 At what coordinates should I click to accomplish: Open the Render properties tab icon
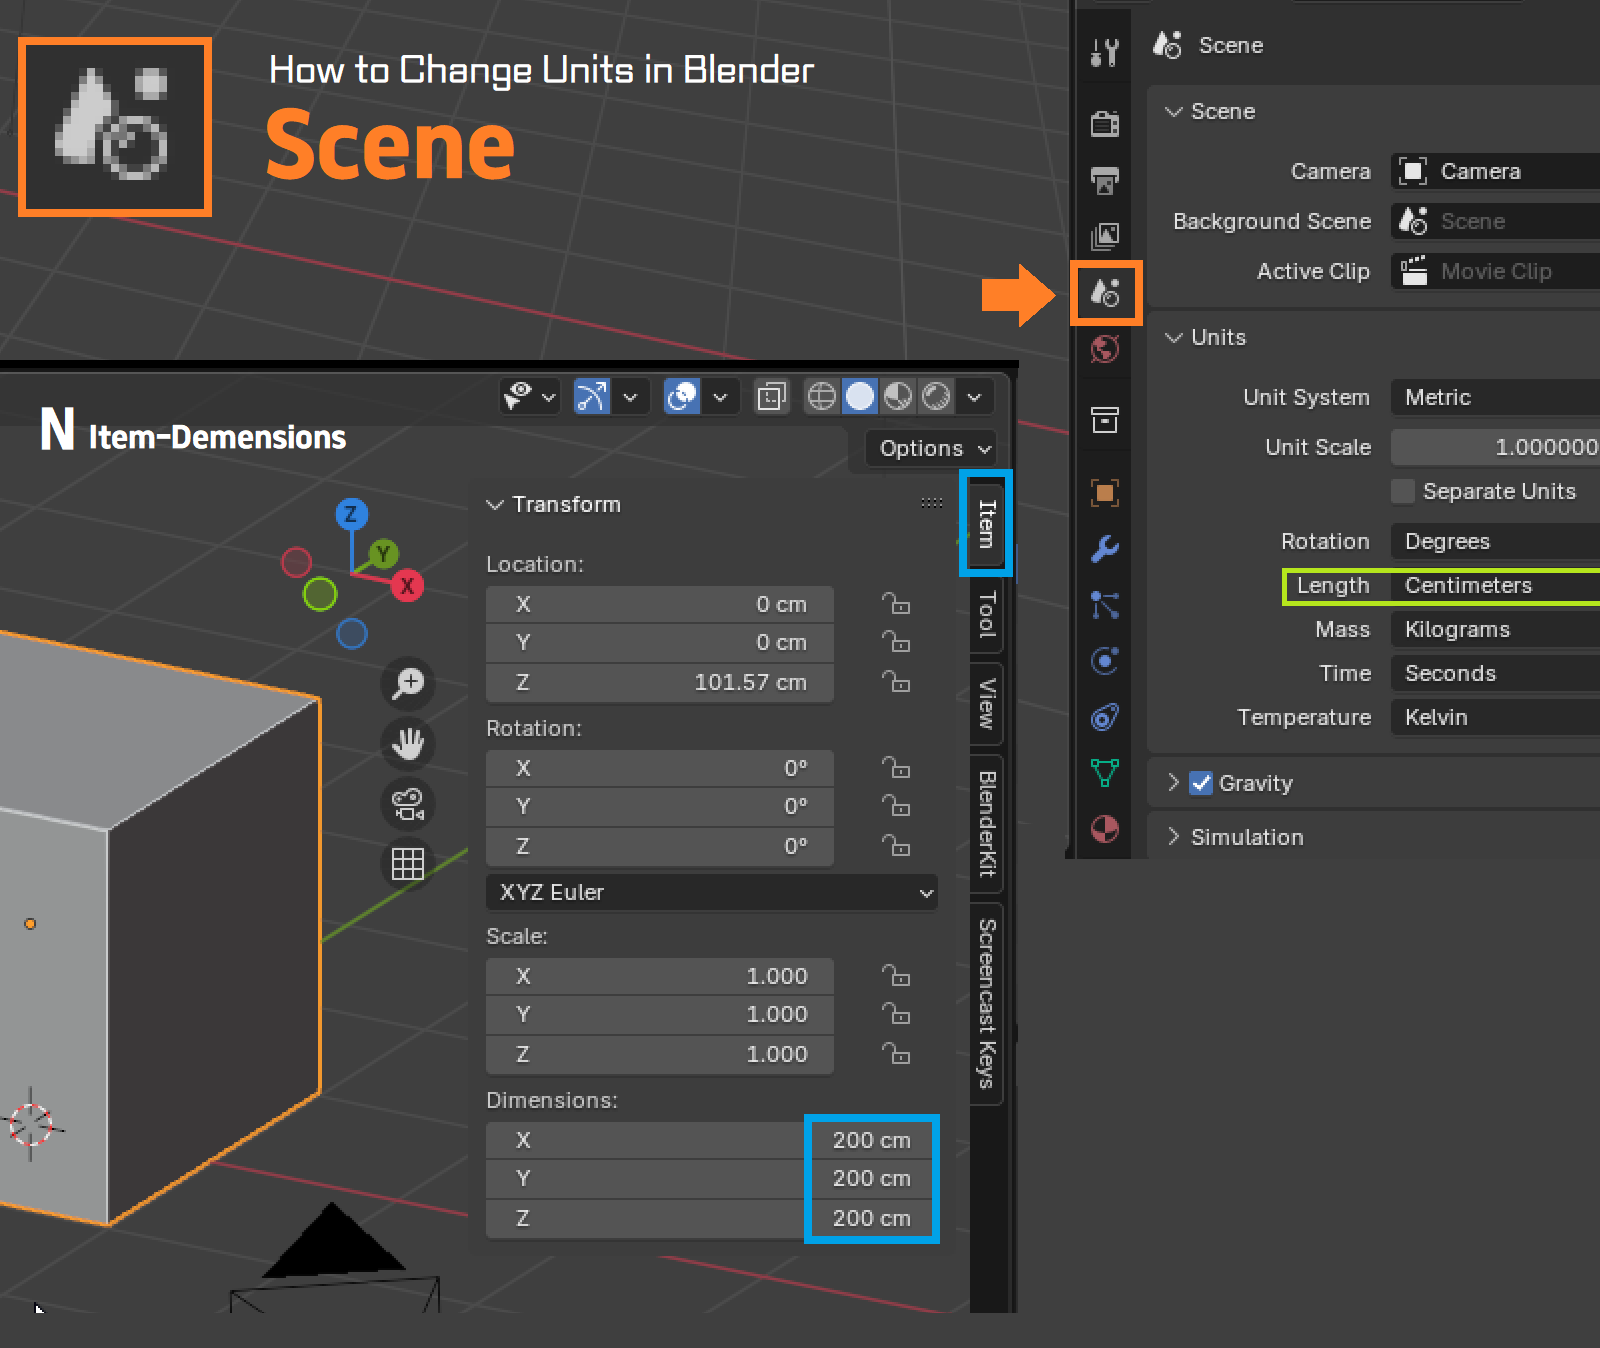pyautogui.click(x=1104, y=124)
